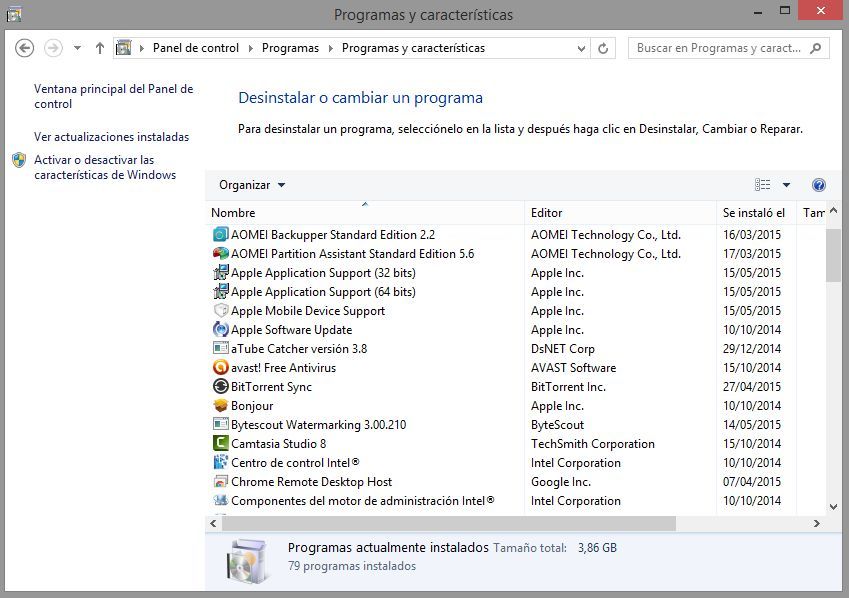Select Apple Mobile Device Support row name
This screenshot has height=598, width=849.
[x=308, y=311]
